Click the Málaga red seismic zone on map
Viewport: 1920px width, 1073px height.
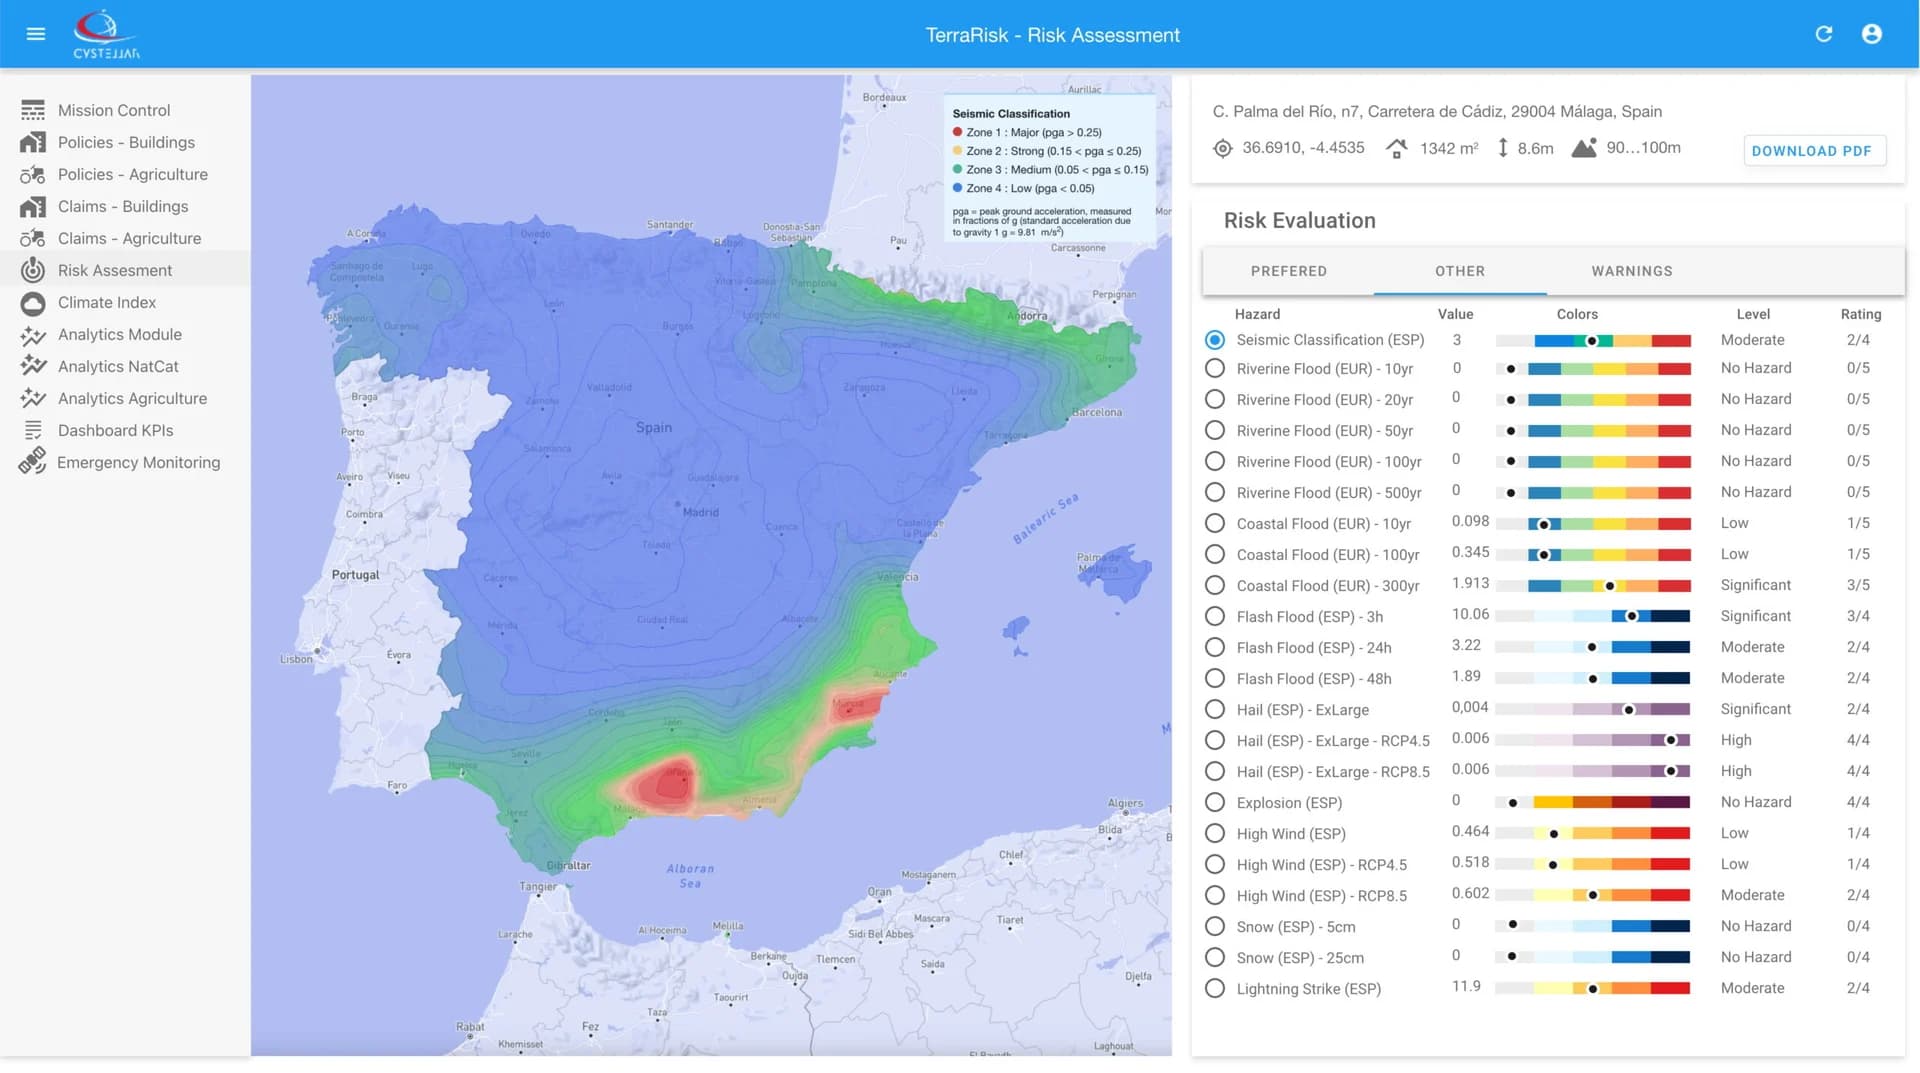666,784
